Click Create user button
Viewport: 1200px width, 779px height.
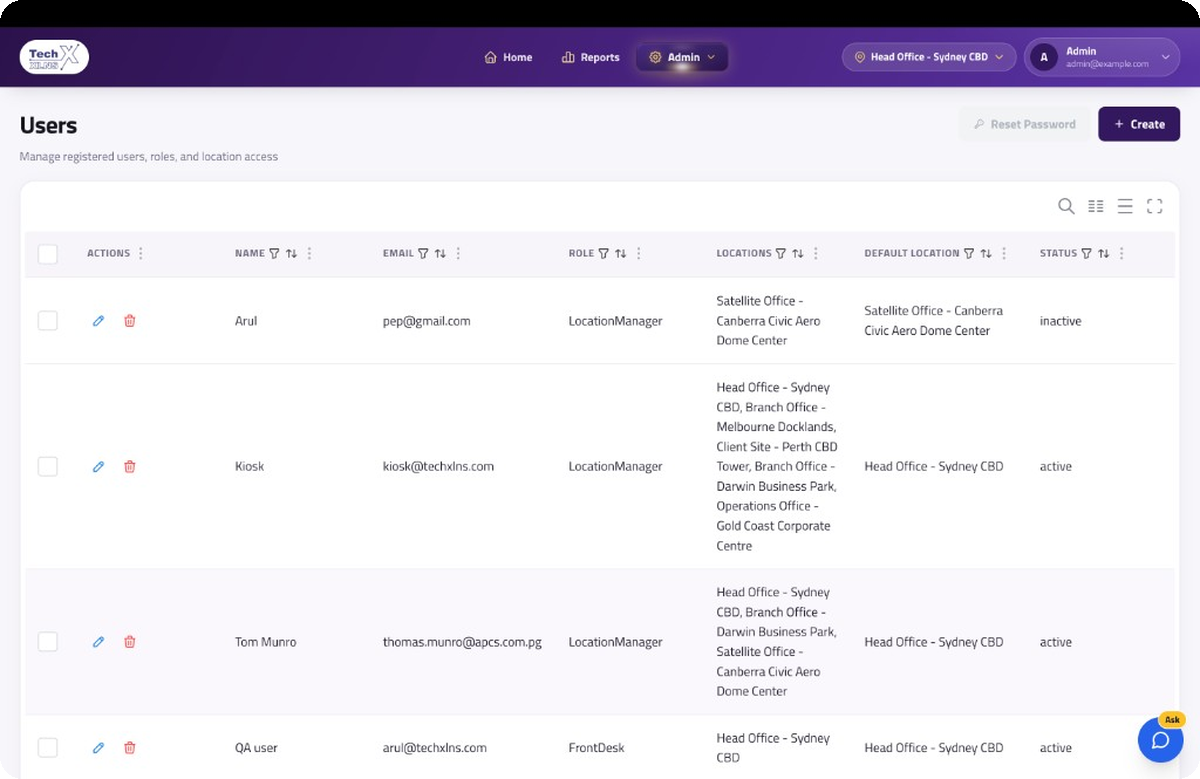tap(1139, 124)
